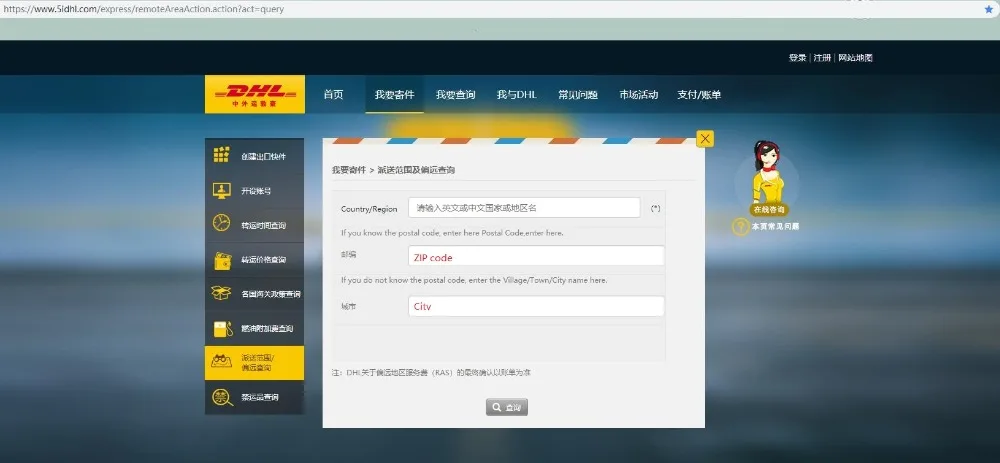Screen dimensions: 1000x463
Task: Click the 查询 search button
Action: (x=507, y=407)
